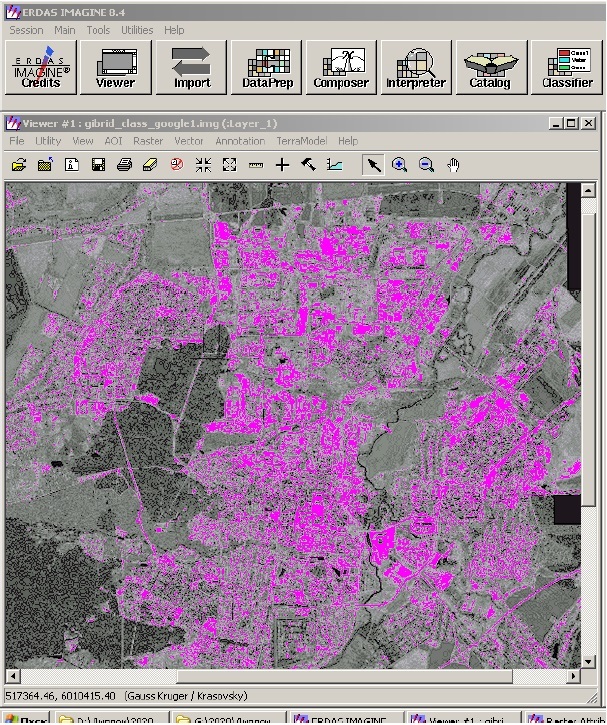The image size is (607, 725).
Task: Open the DataPrep module
Action: [x=267, y=68]
